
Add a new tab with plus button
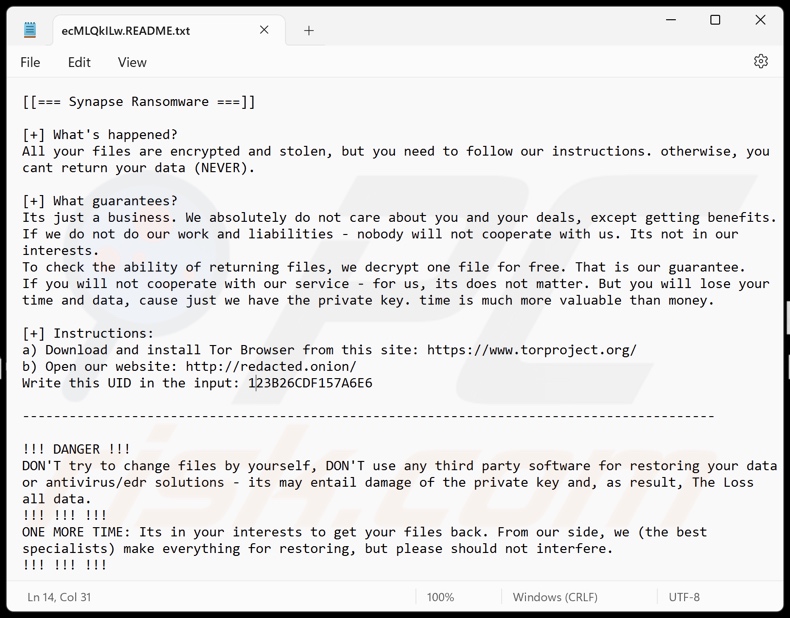coord(308,31)
